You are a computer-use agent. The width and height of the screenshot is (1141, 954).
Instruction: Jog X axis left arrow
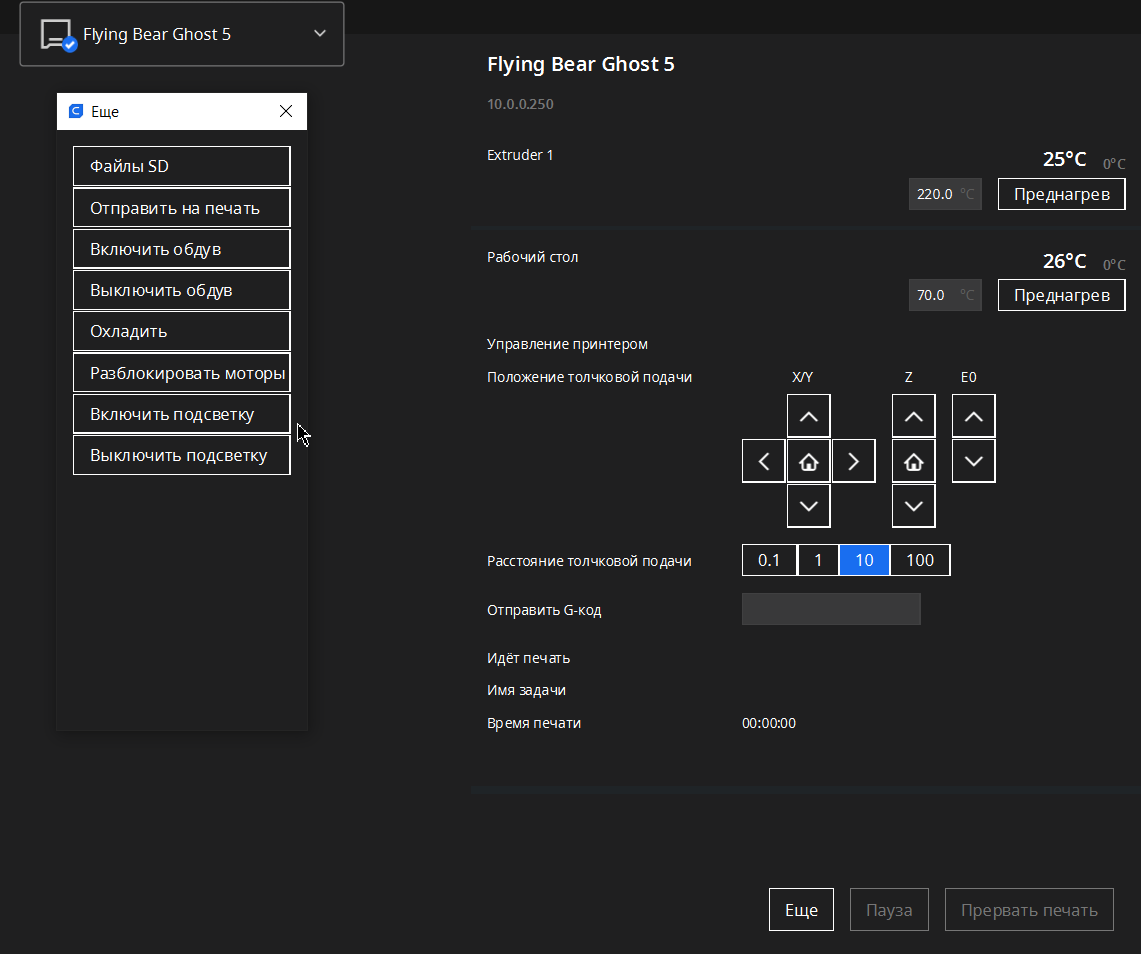point(764,461)
